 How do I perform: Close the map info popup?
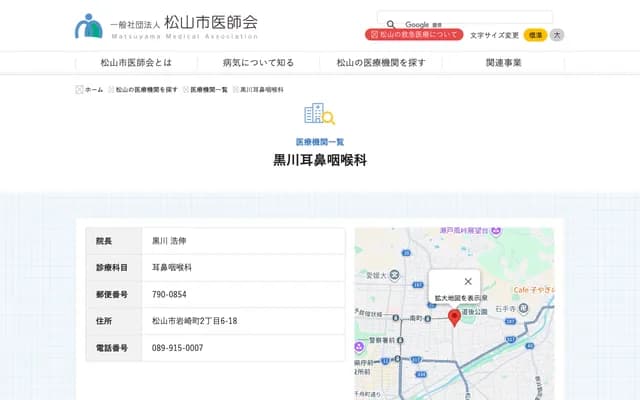pyautogui.click(x=467, y=281)
